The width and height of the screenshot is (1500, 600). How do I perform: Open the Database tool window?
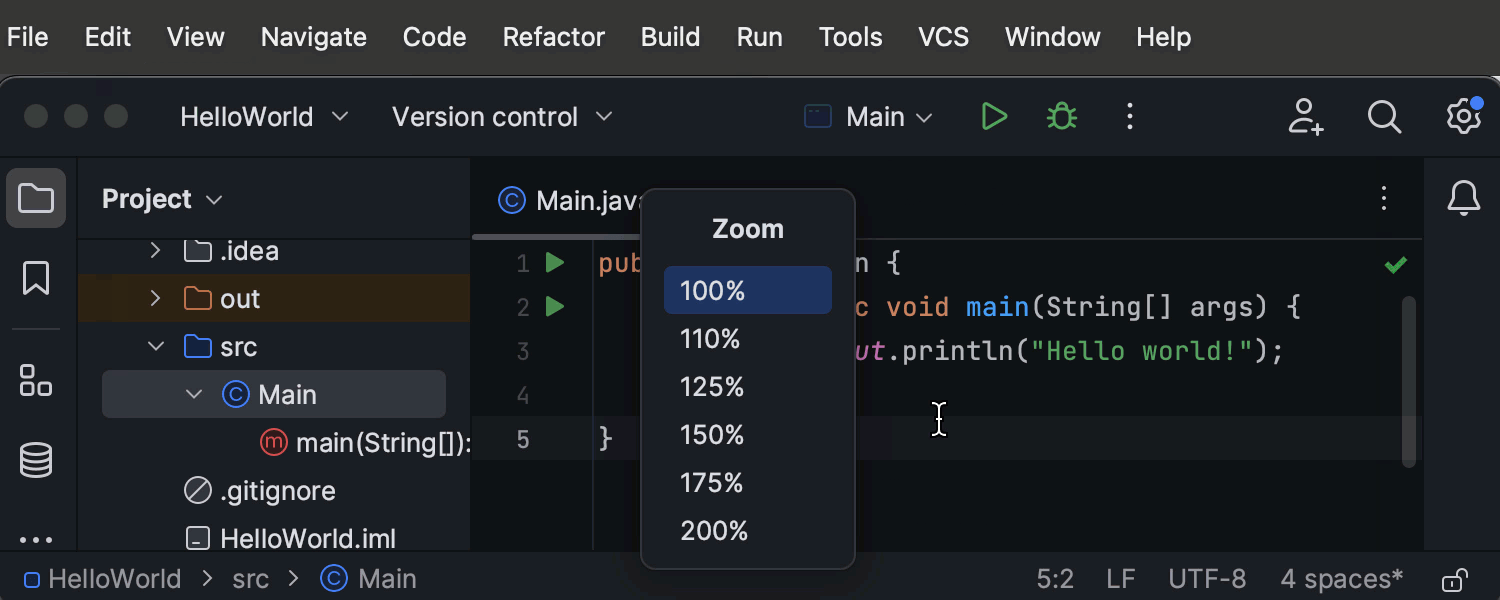pos(36,460)
